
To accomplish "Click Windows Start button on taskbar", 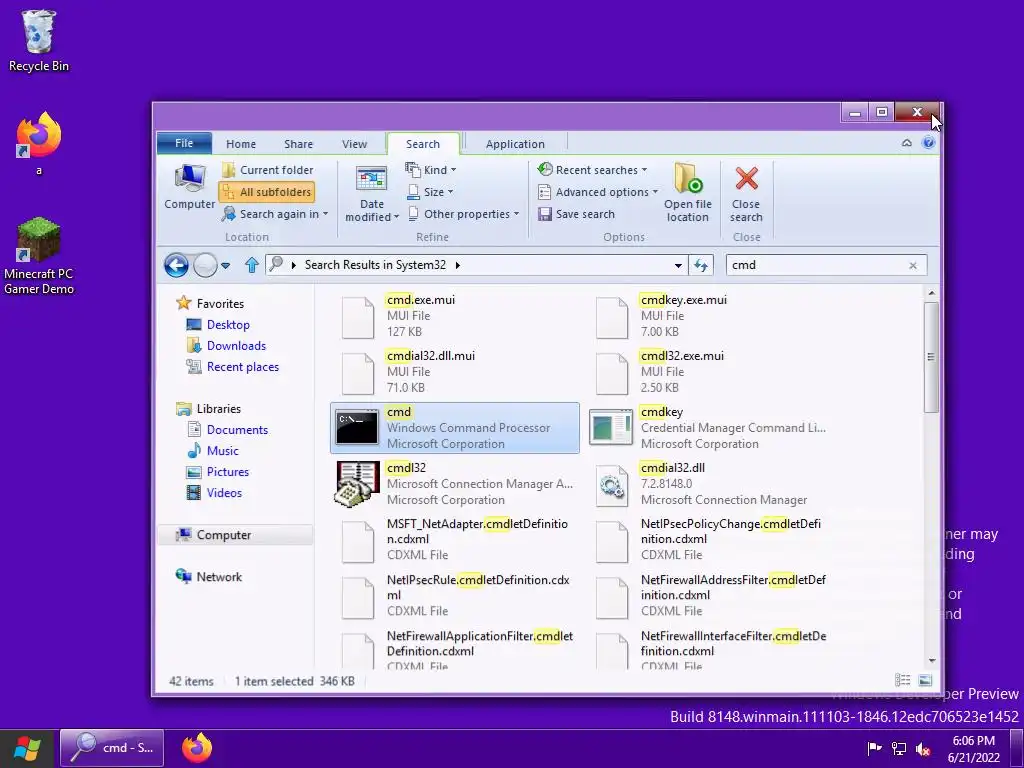I will click(27, 748).
